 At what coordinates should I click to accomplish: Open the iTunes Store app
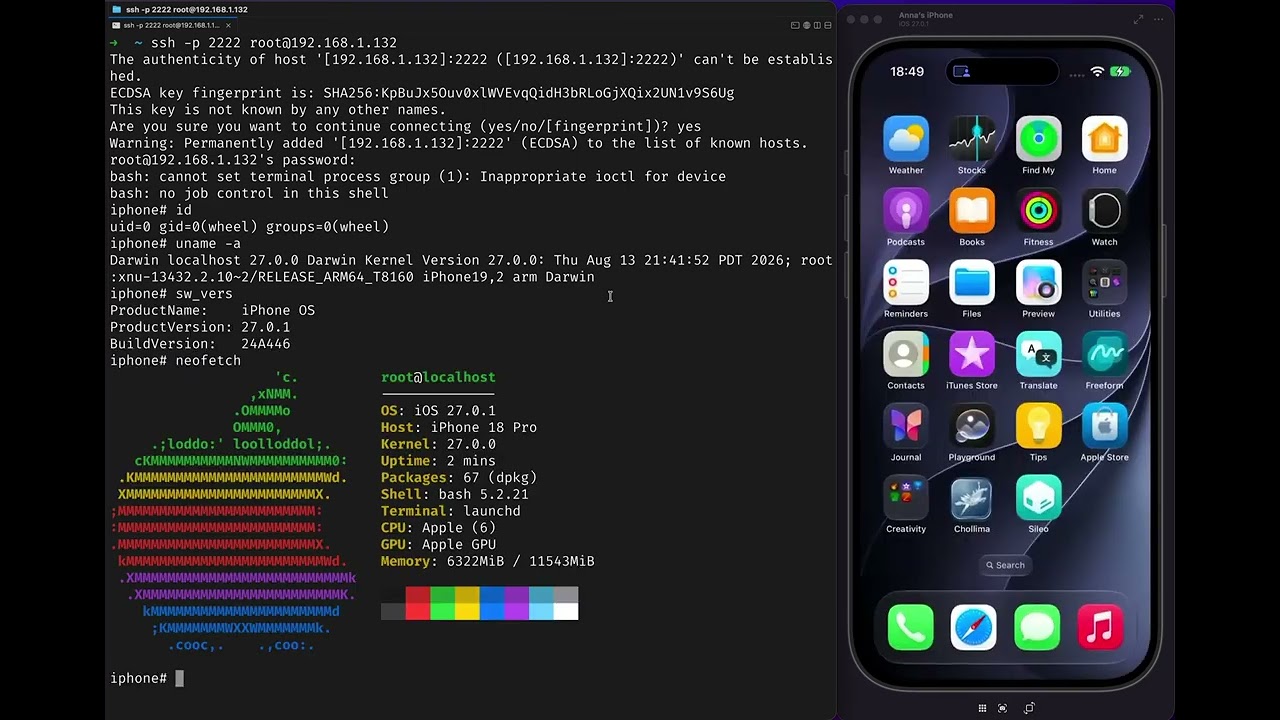coord(972,355)
